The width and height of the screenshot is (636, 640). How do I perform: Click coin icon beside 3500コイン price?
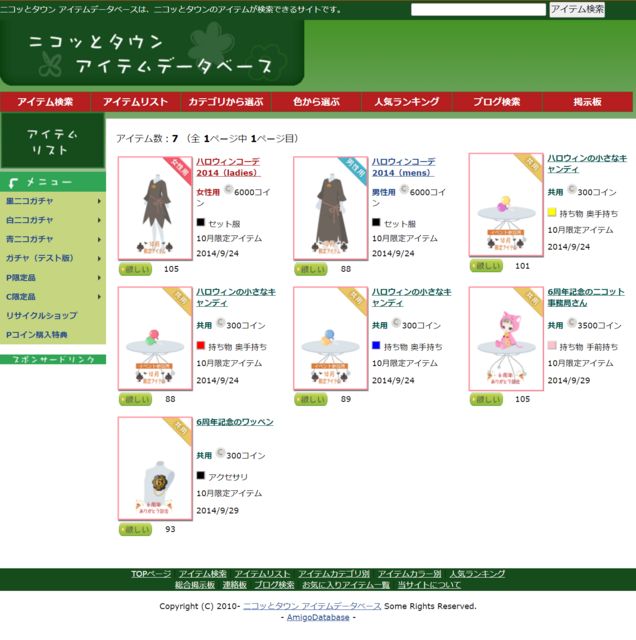click(x=572, y=323)
